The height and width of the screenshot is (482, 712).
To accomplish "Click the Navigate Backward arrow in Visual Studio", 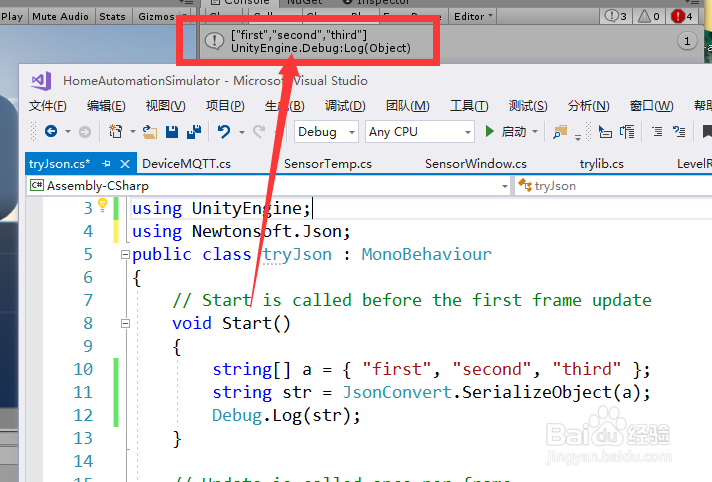I will (x=51, y=132).
